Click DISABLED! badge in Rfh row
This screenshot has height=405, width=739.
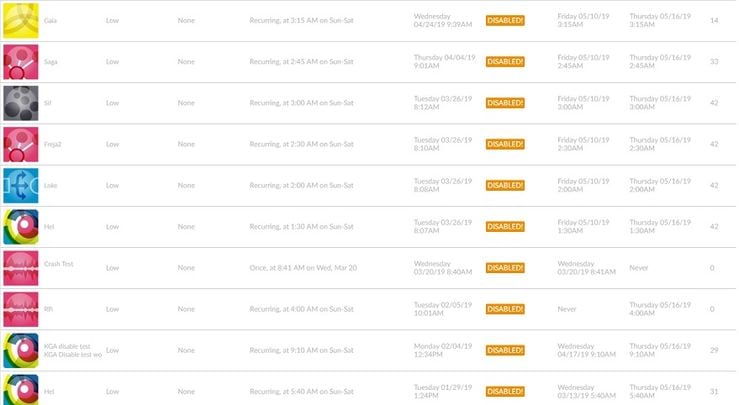(x=505, y=309)
